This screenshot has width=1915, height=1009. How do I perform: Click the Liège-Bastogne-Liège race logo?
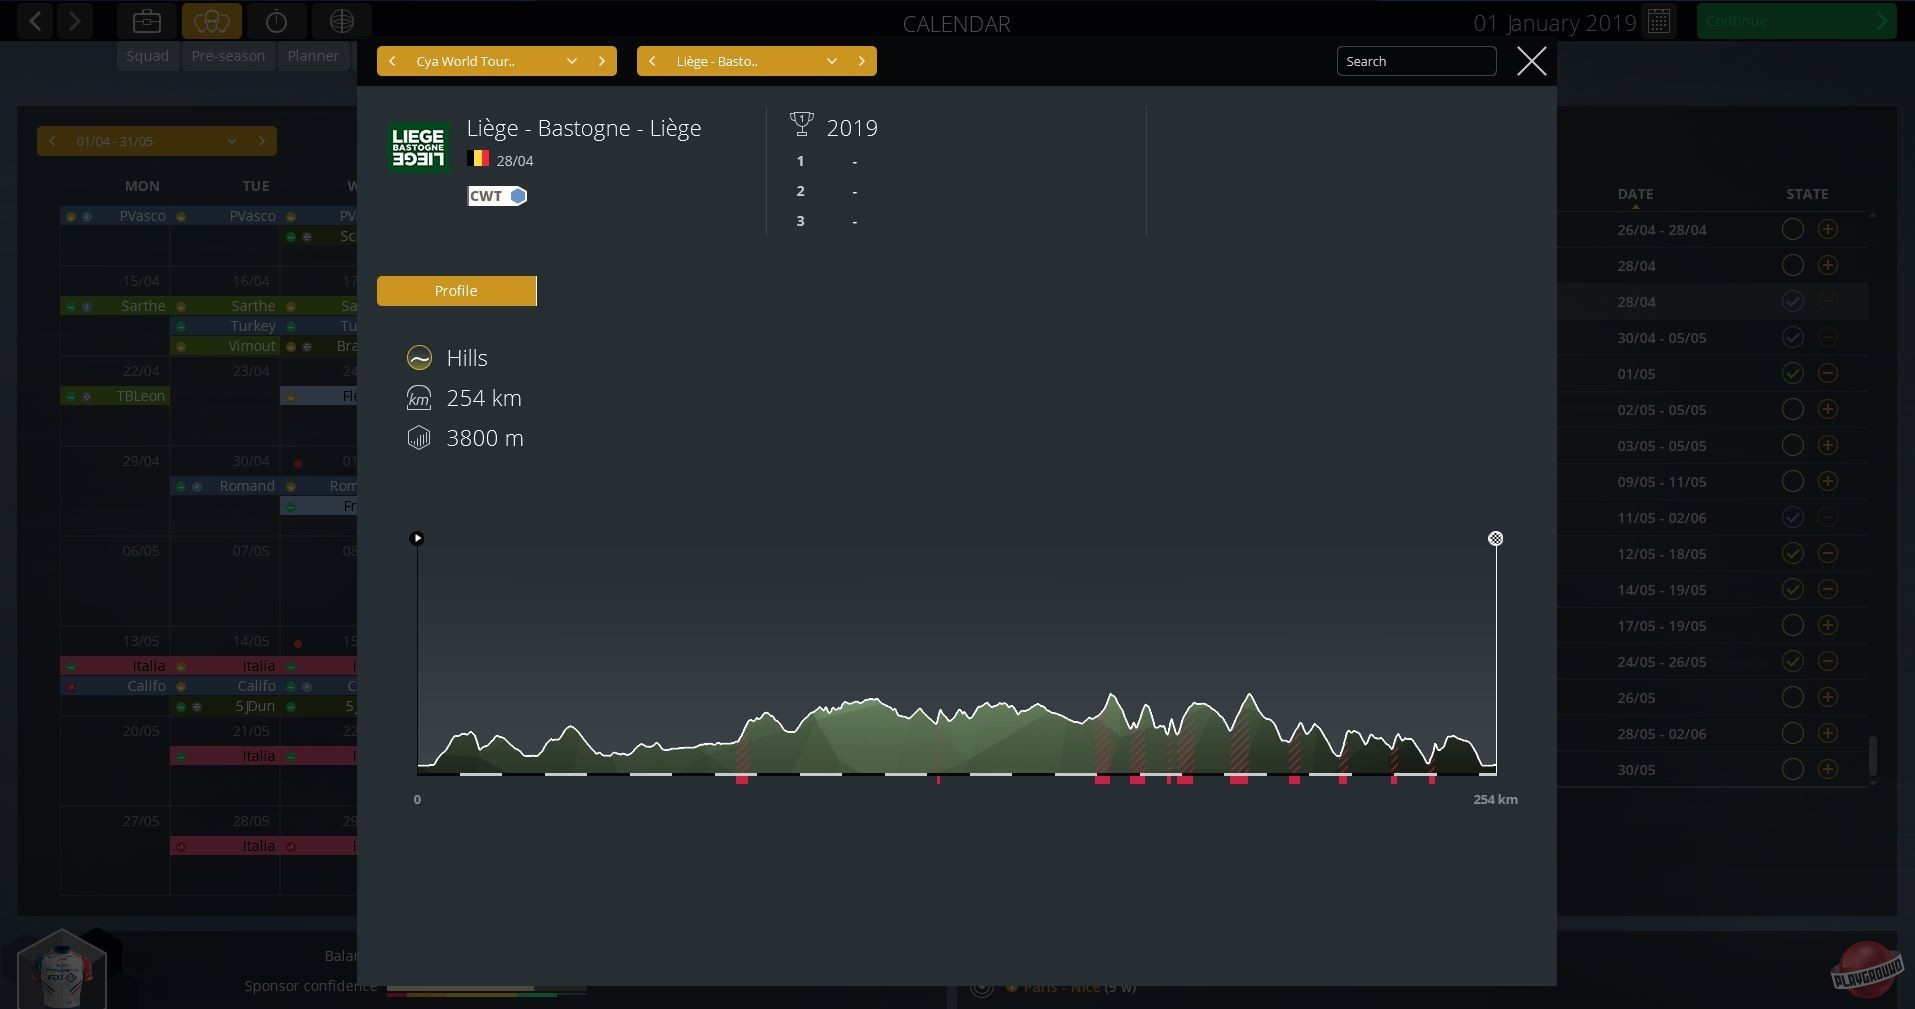(418, 147)
